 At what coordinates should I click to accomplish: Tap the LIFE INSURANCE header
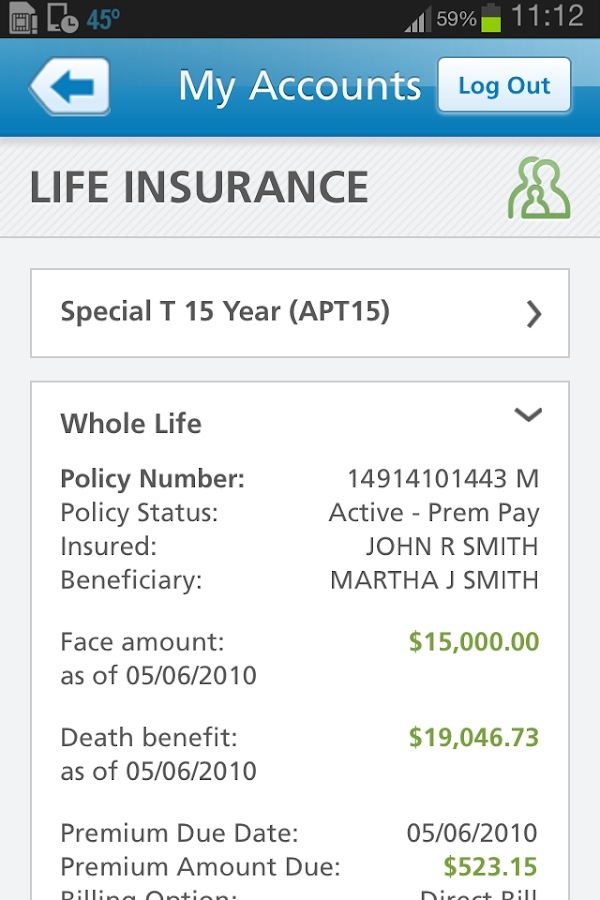[199, 188]
